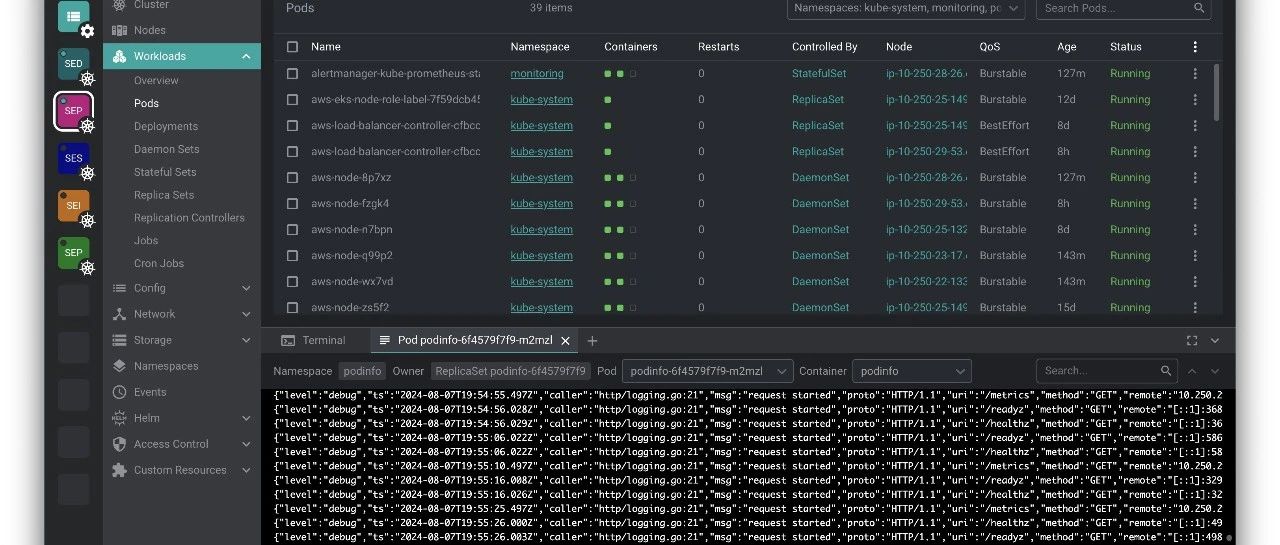Screen dimensions: 1280x545
Task: Open actions menu for alertmanager-kube-prometheus pod
Action: (1195, 74)
